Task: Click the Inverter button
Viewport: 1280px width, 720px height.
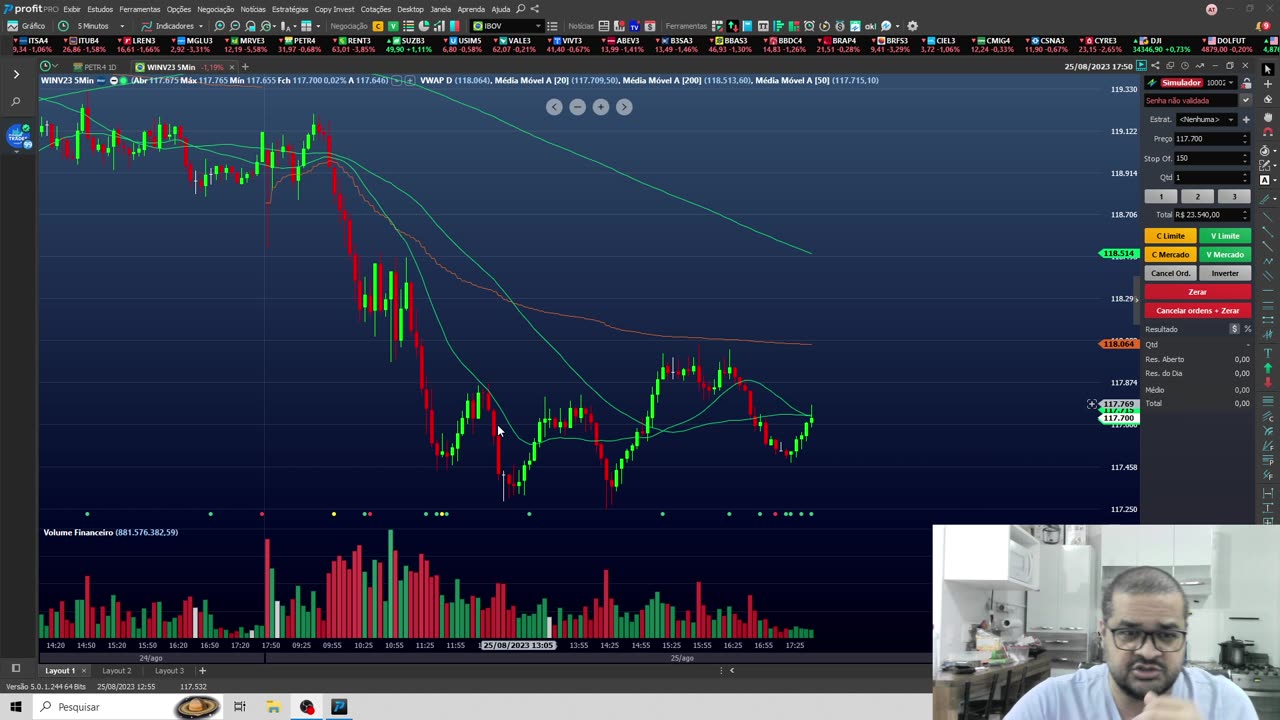Action: [1225, 273]
